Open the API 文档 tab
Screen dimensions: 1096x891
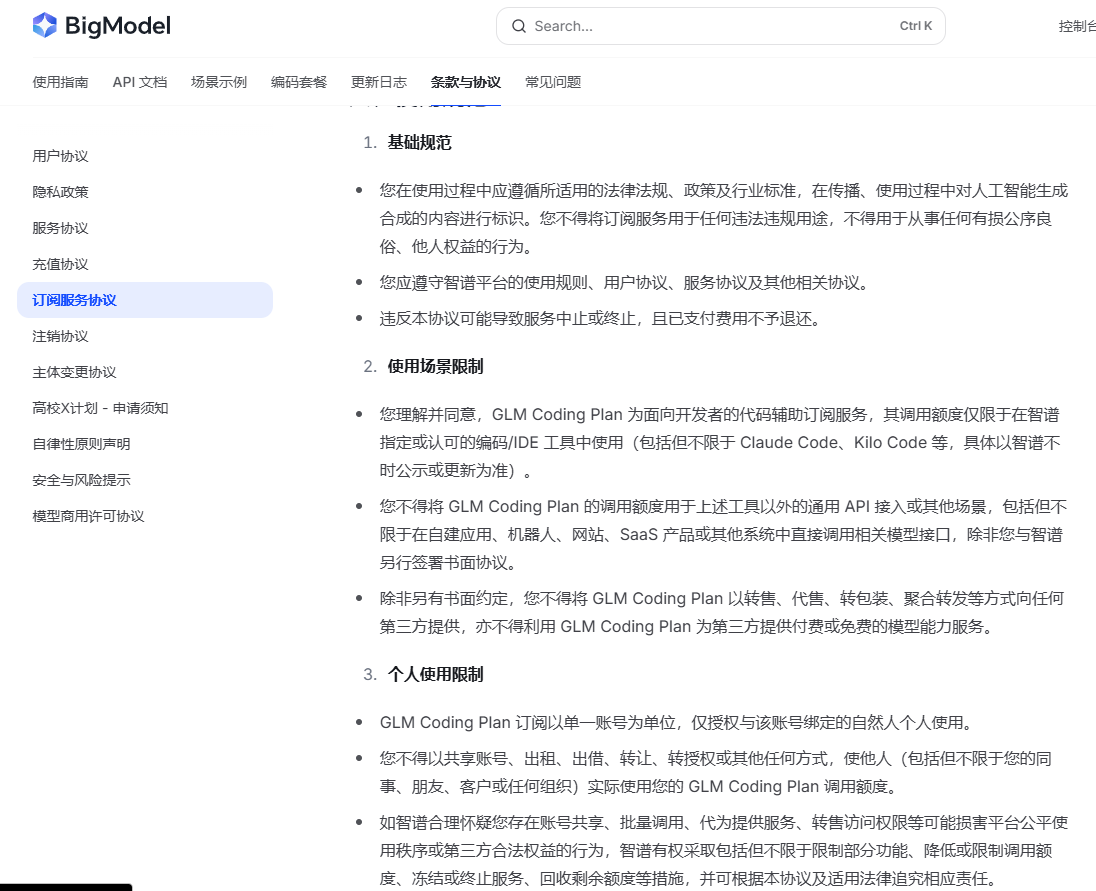point(140,82)
